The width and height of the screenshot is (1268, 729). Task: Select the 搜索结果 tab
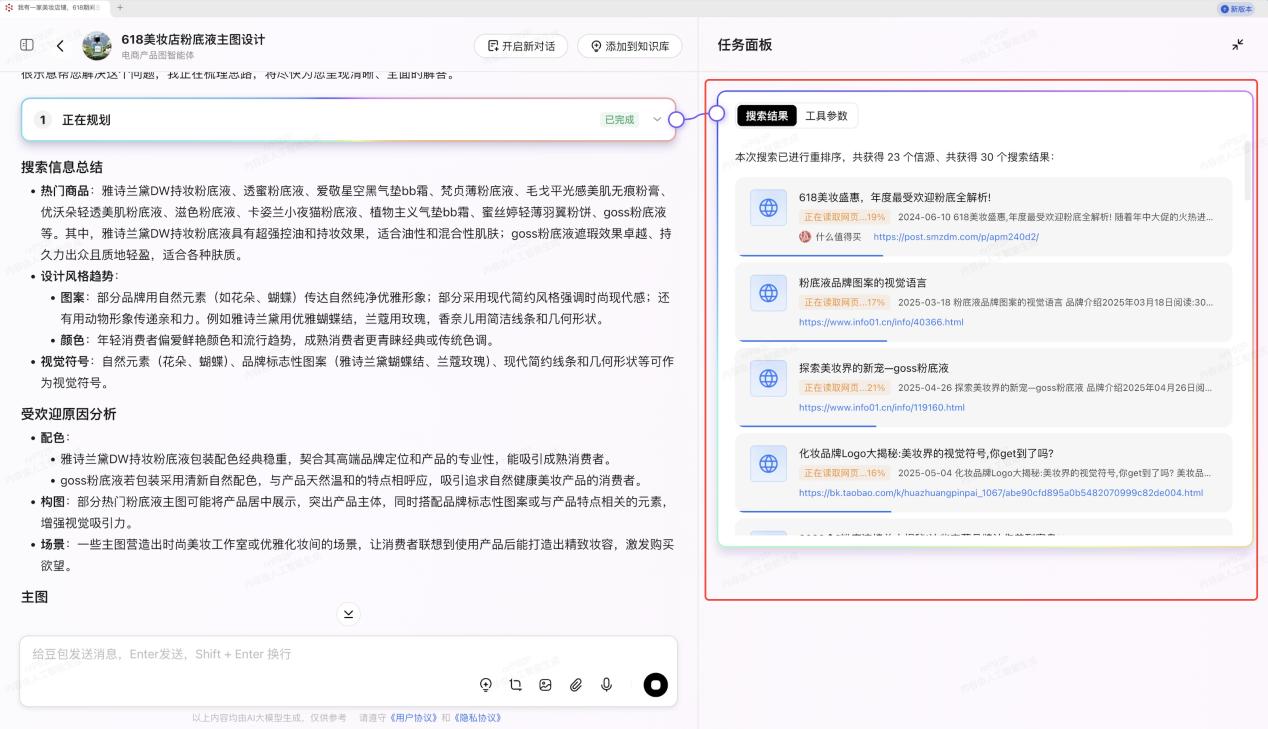767,116
